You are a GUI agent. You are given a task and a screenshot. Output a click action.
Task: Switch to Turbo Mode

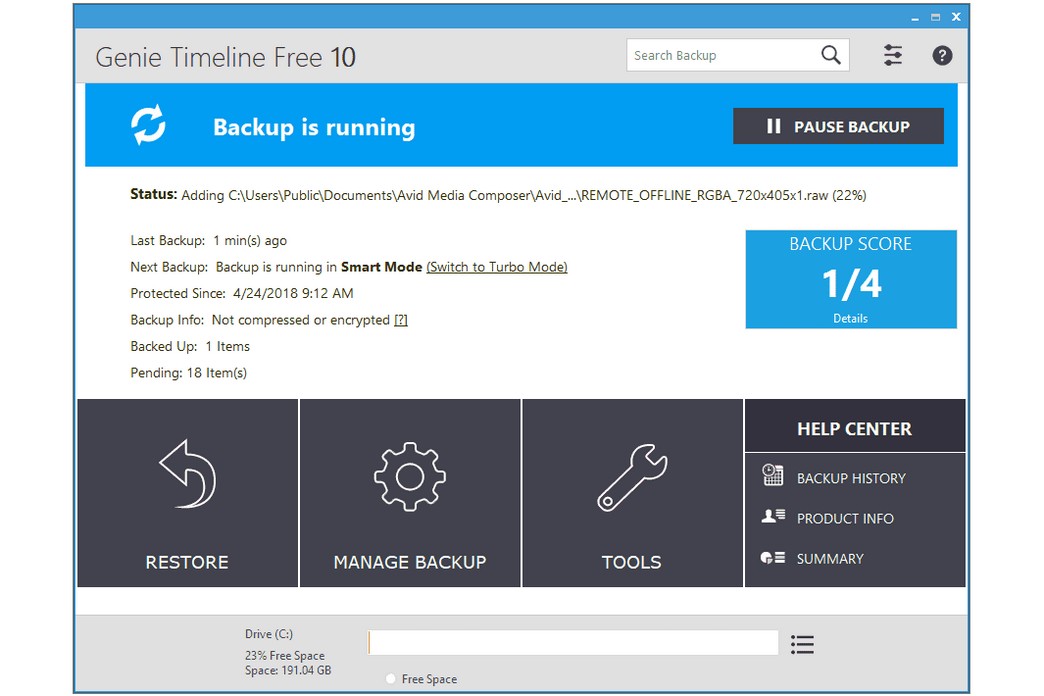[x=496, y=267]
